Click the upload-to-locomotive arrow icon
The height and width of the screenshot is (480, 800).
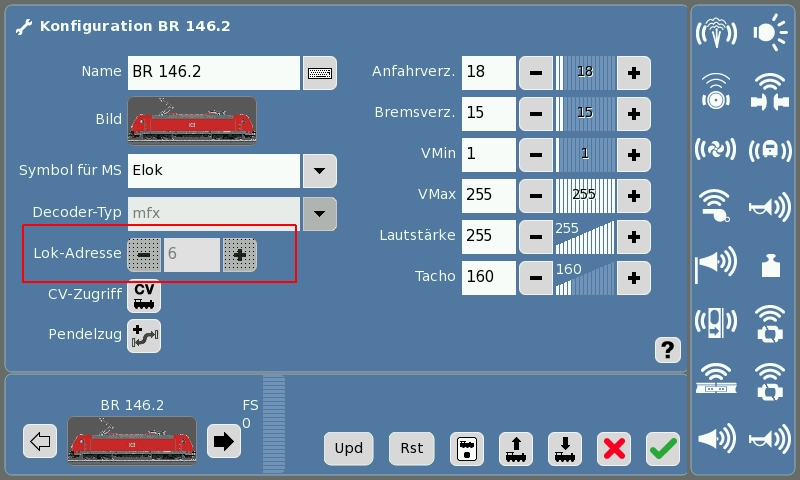coord(515,448)
